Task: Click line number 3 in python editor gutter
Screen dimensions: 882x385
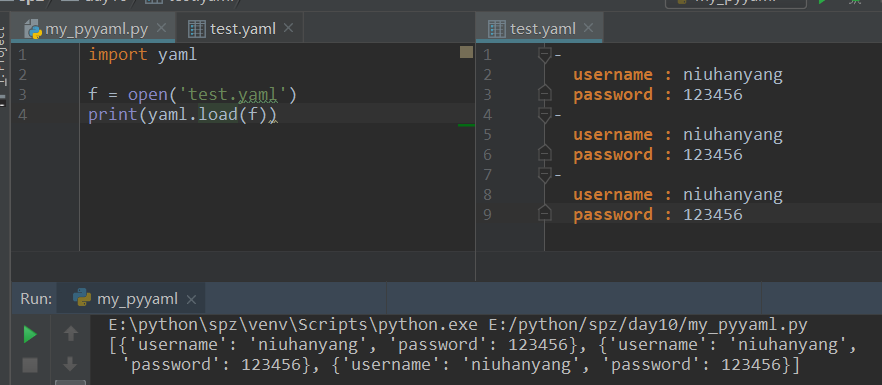Action: (21, 95)
